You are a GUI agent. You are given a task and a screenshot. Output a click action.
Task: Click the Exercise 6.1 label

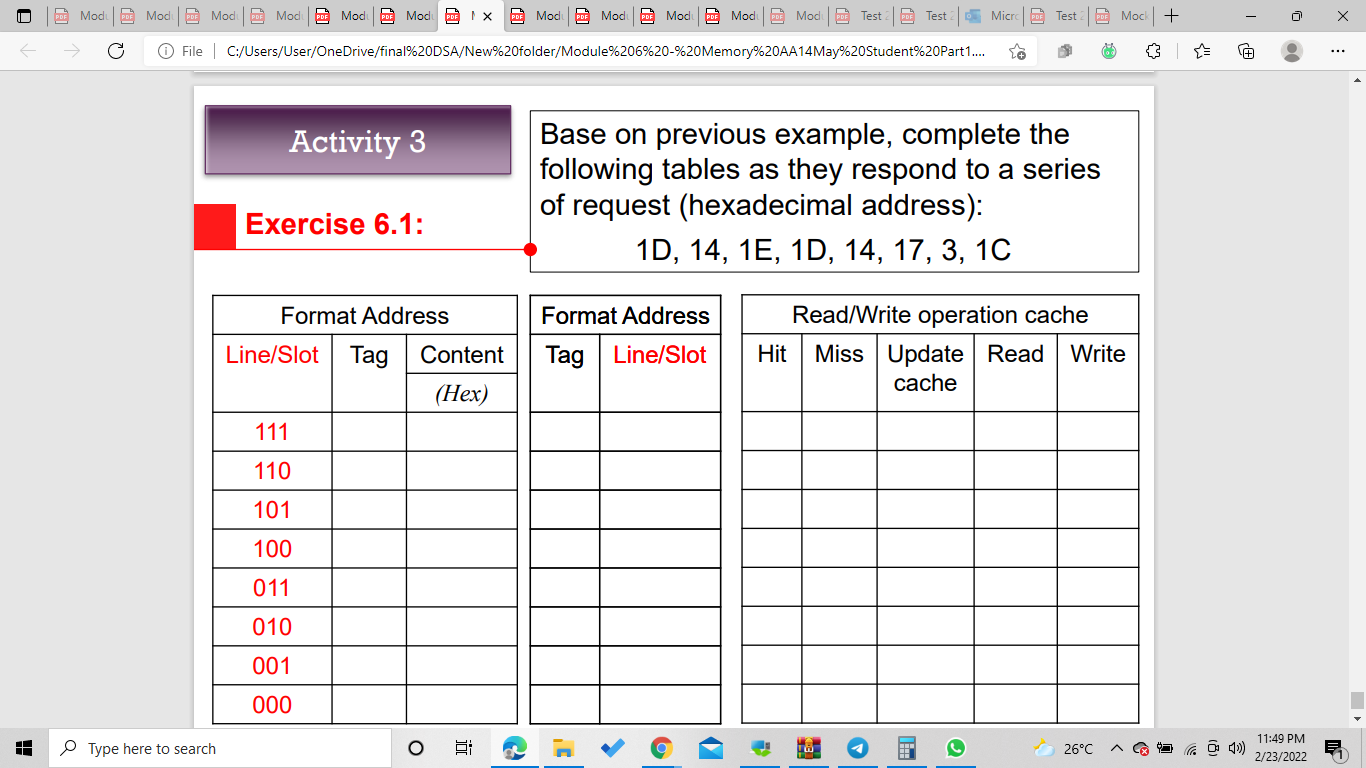335,224
